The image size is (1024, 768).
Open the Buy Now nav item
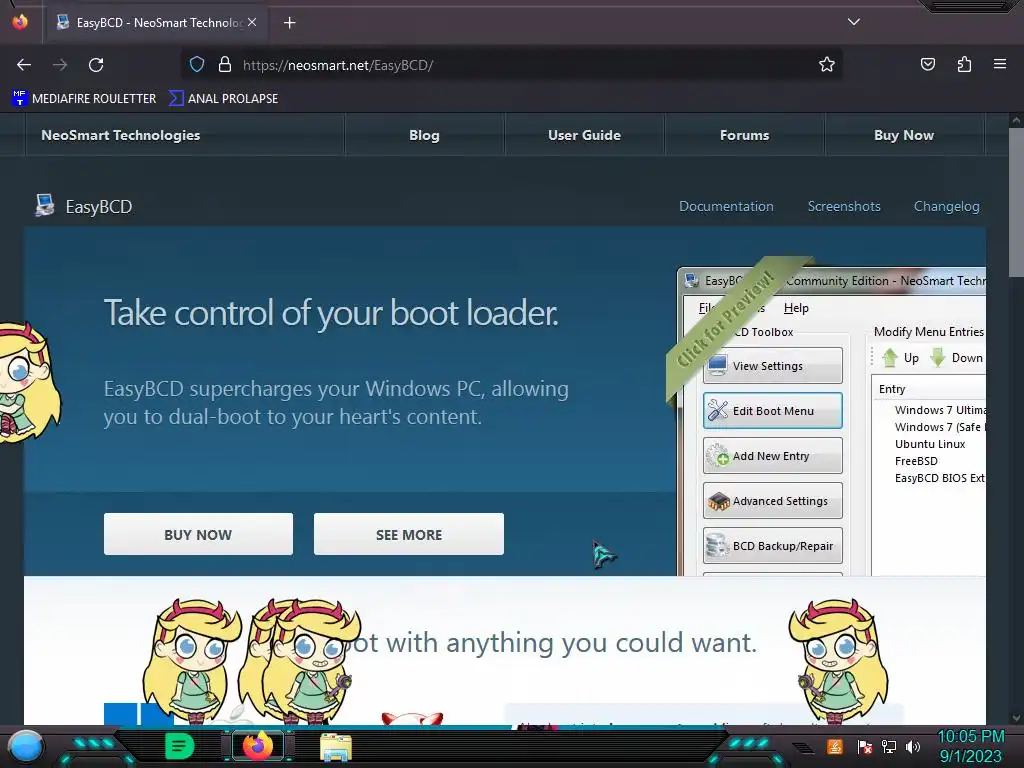904,135
